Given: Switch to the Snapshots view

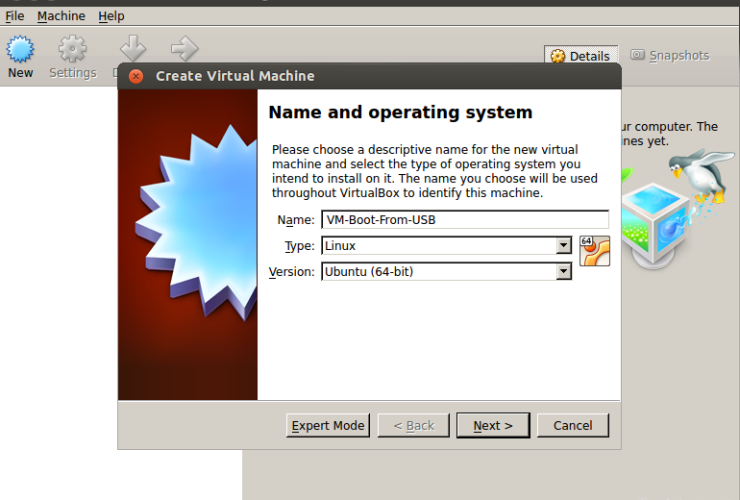Looking at the screenshot, I should 669,56.
